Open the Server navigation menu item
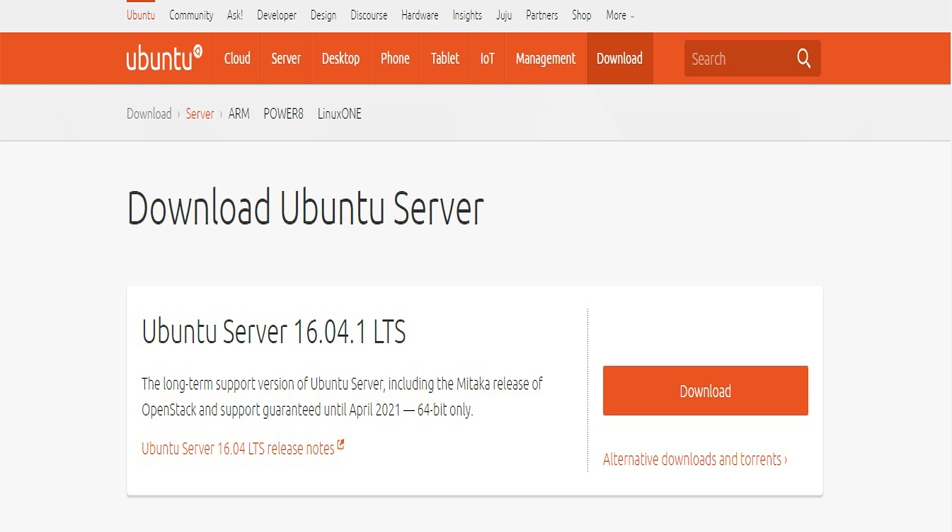This screenshot has height=532, width=952. pyautogui.click(x=286, y=59)
